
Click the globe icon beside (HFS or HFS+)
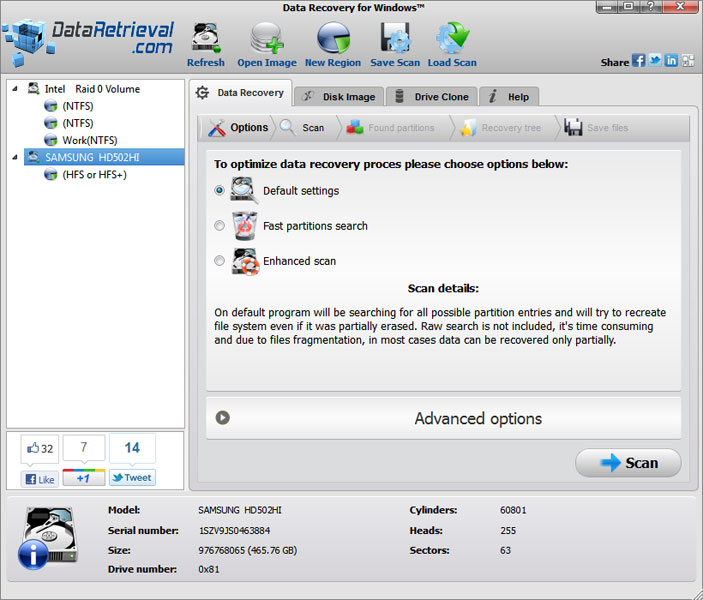pyautogui.click(x=51, y=174)
